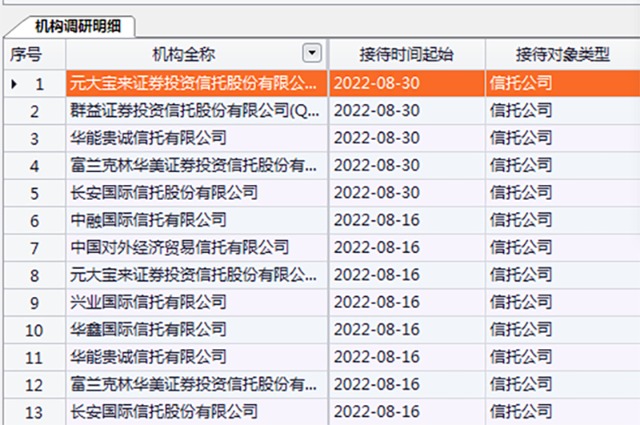This screenshot has height=425, width=640.
Task: Click the date 2022-08-16 in row 9
Action: (x=377, y=302)
